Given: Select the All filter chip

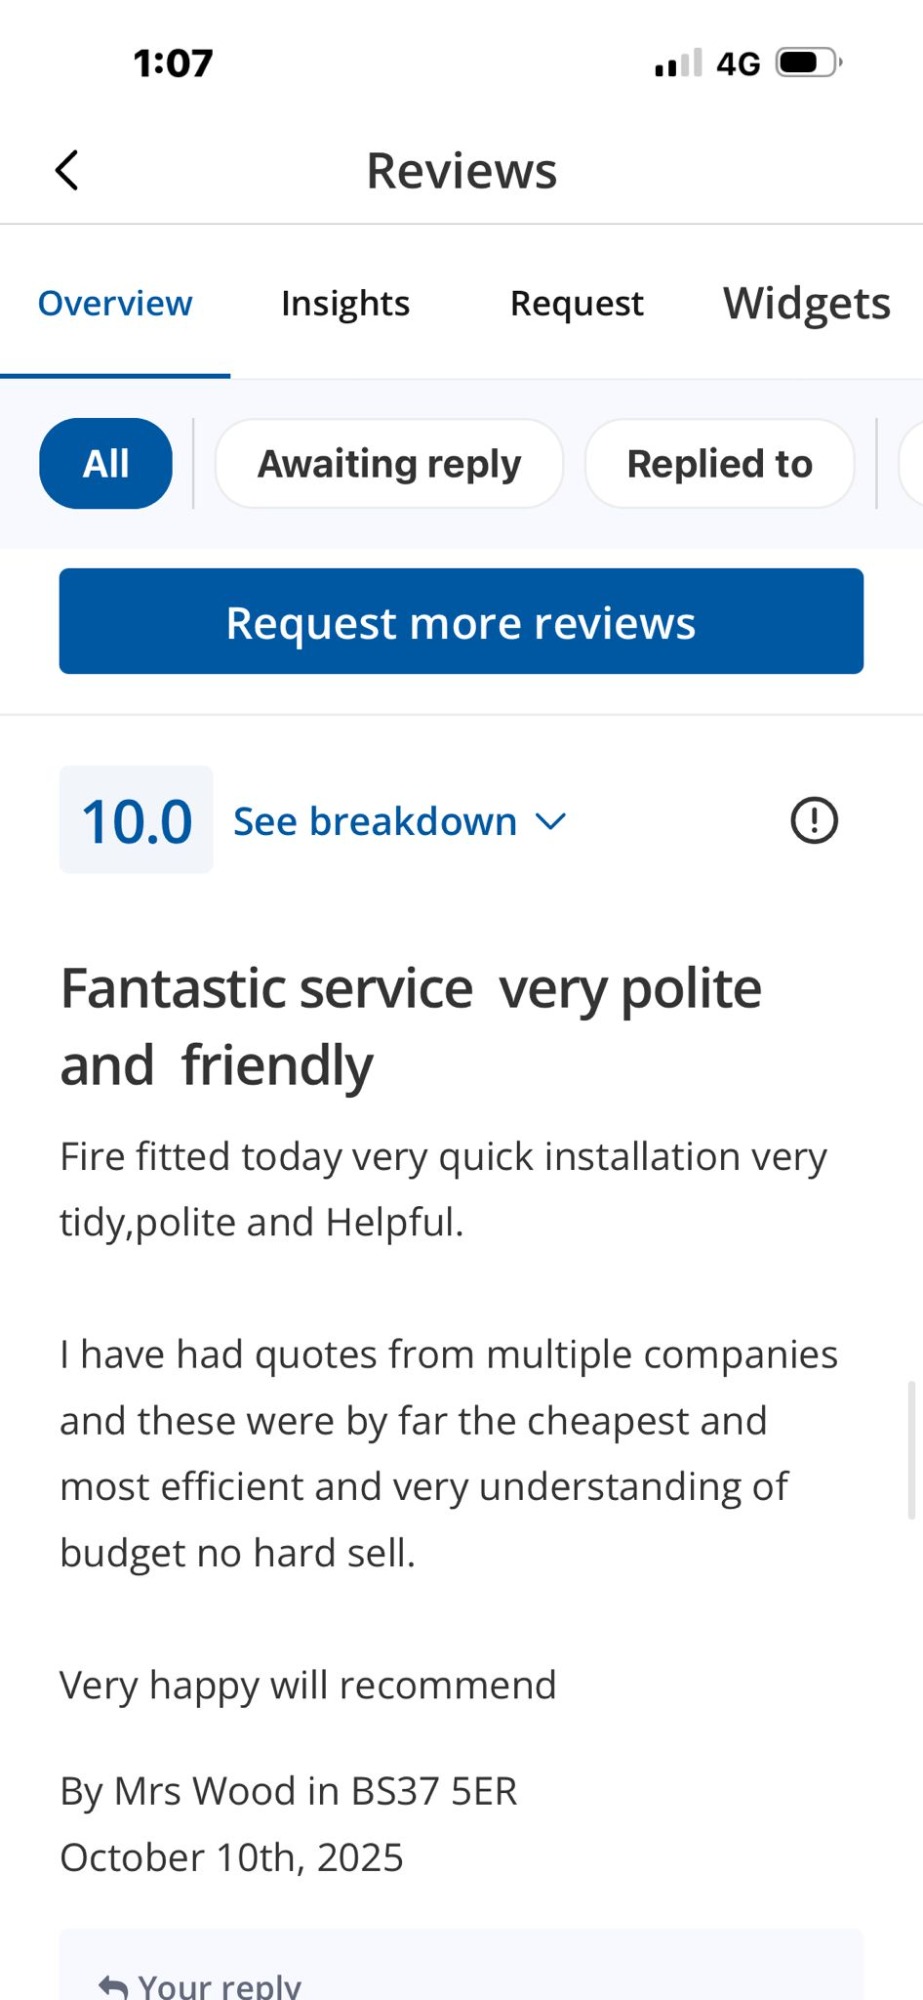Looking at the screenshot, I should [106, 464].
